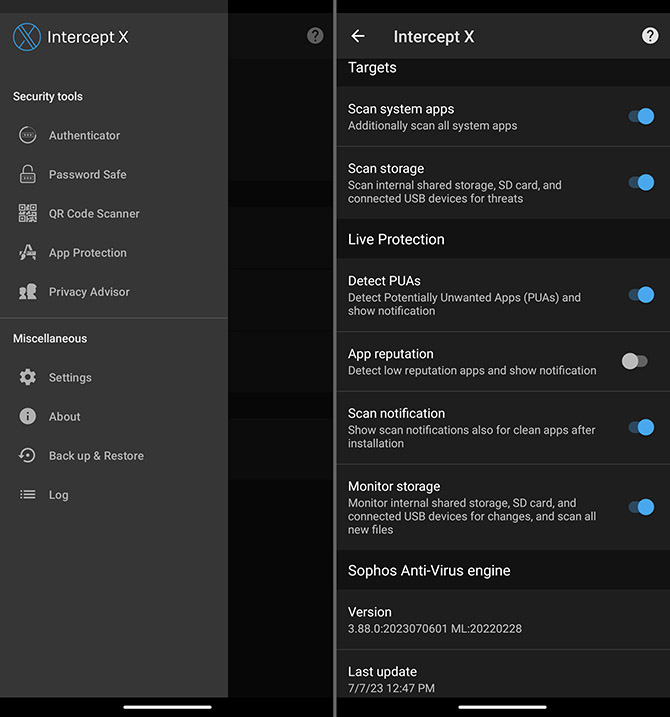This screenshot has height=717, width=670.
Task: Click the 'Live Protection' section header
Action: click(x=396, y=239)
